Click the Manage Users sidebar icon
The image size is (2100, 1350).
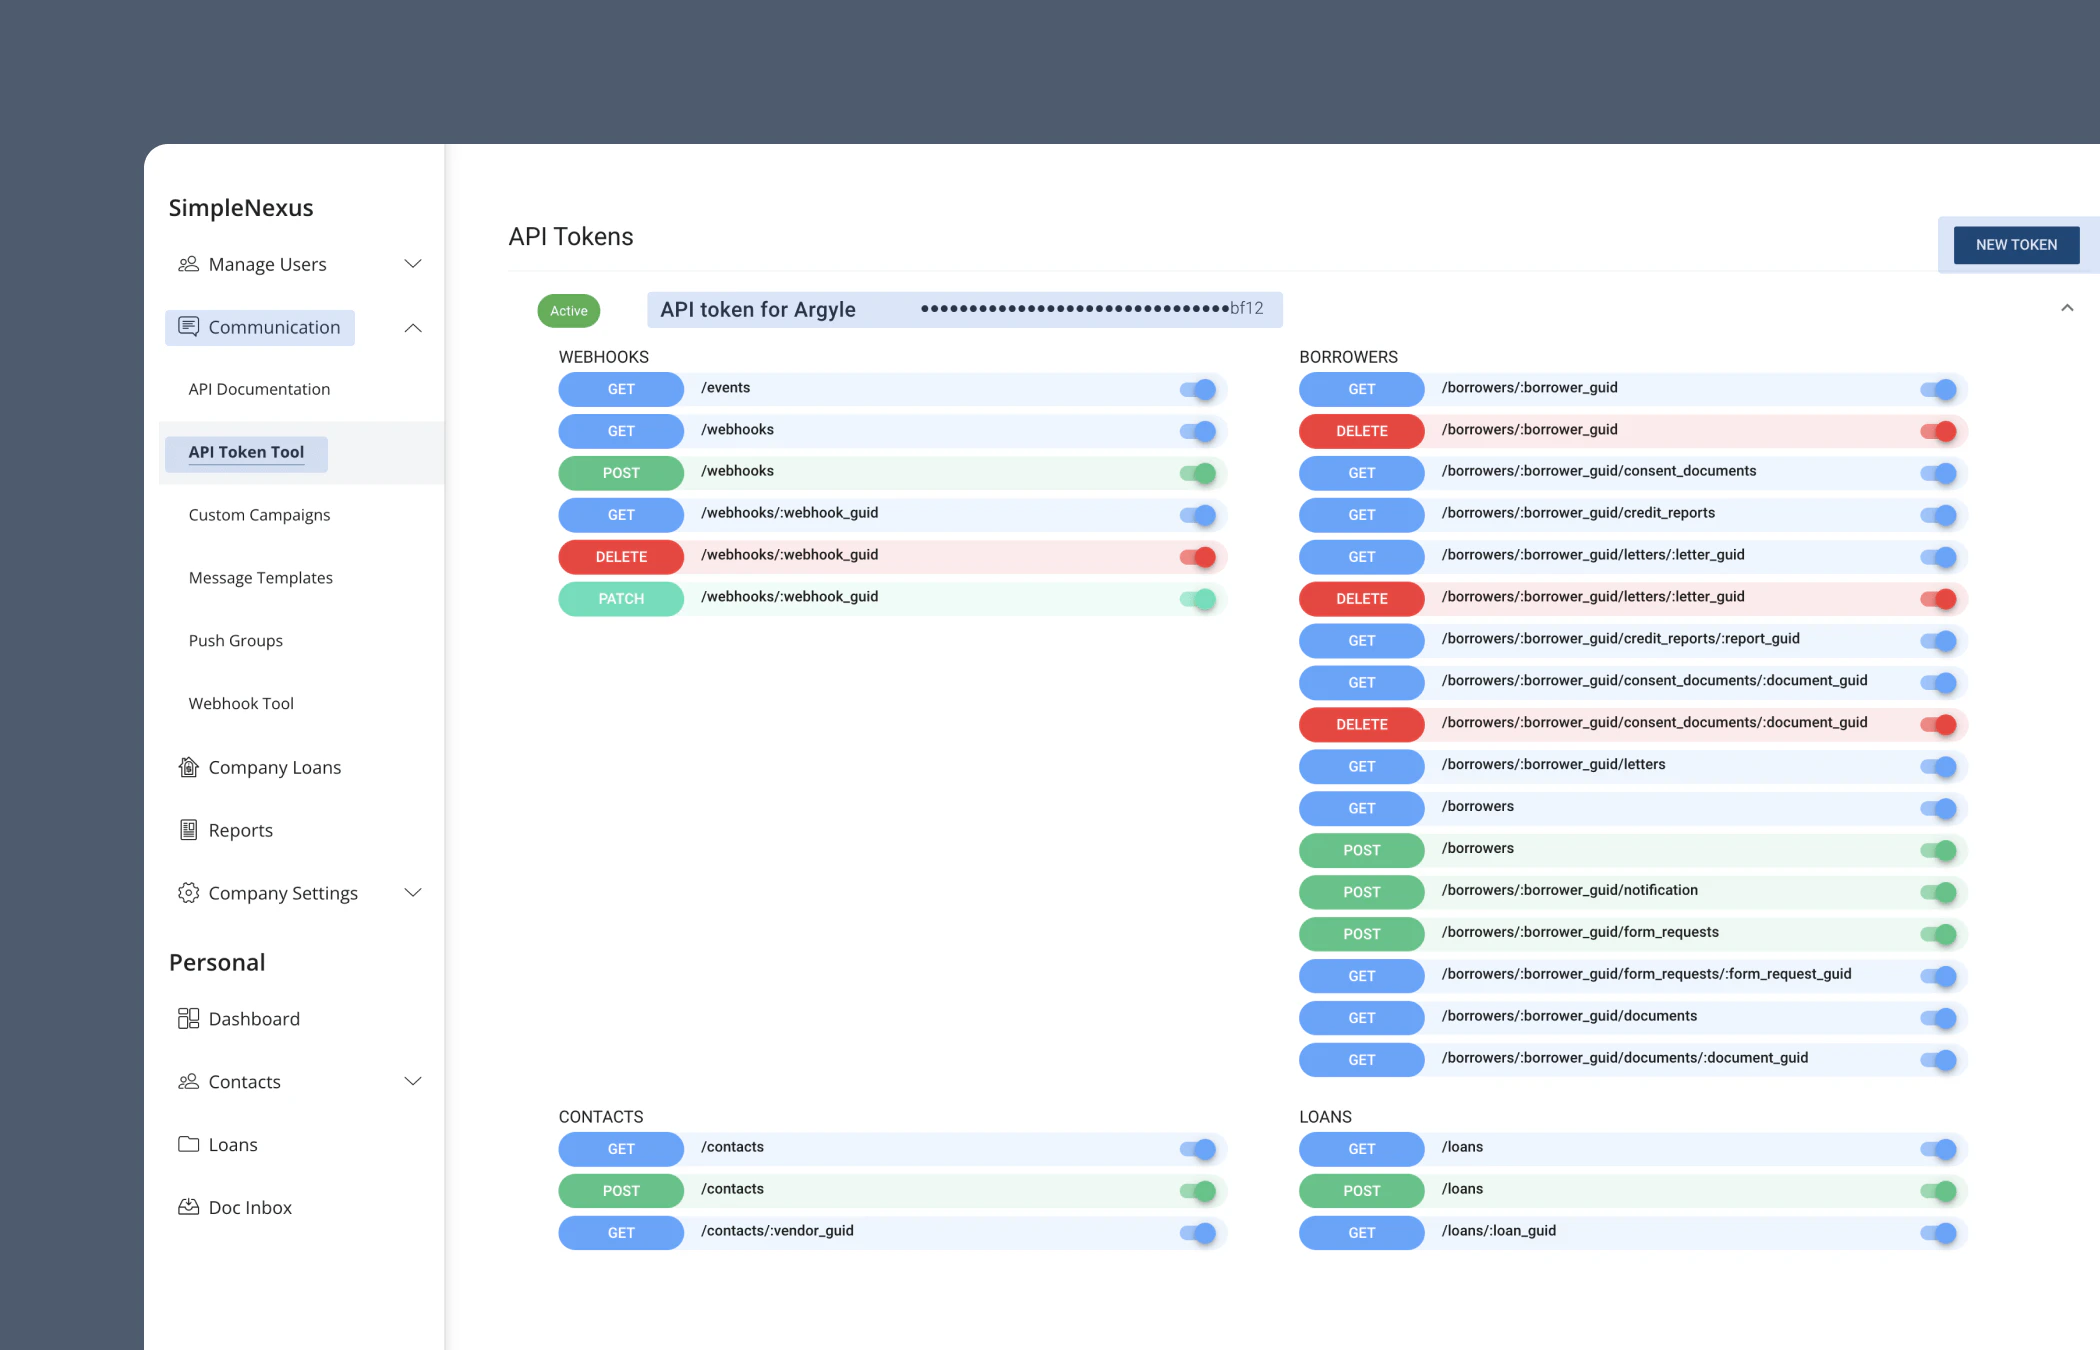point(188,264)
